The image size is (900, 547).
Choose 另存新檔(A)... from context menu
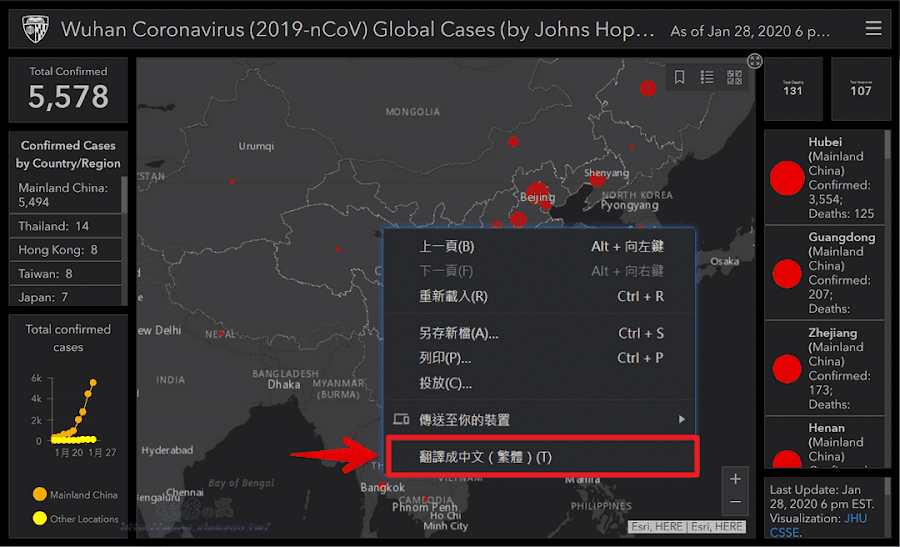tap(540, 333)
